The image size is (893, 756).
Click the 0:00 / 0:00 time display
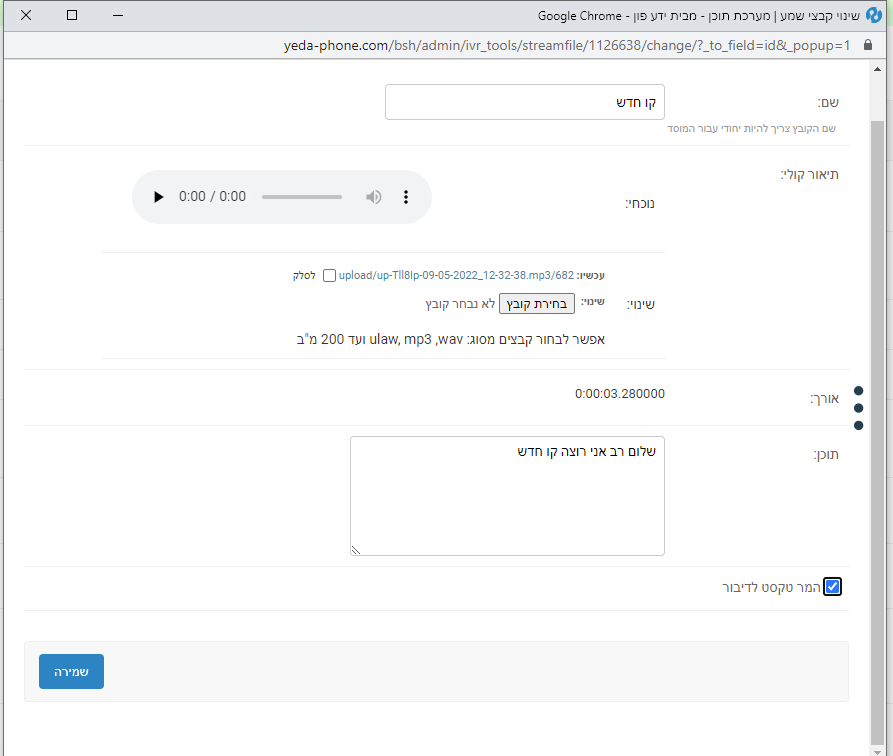[212, 197]
